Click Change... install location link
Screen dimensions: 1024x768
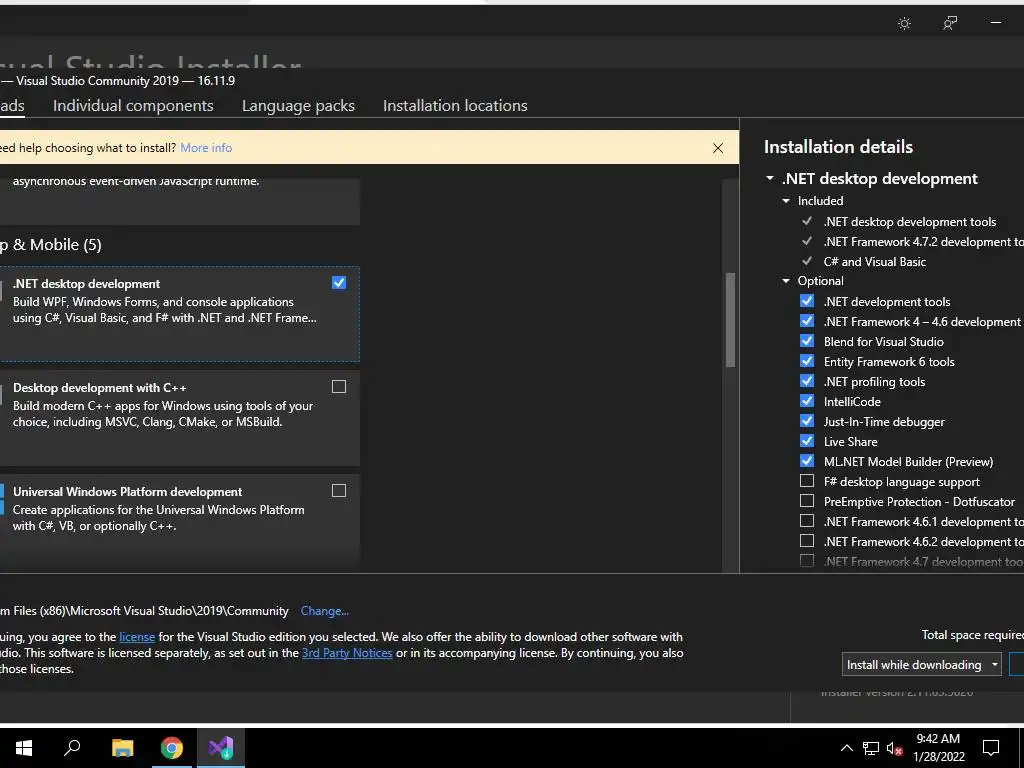point(325,611)
